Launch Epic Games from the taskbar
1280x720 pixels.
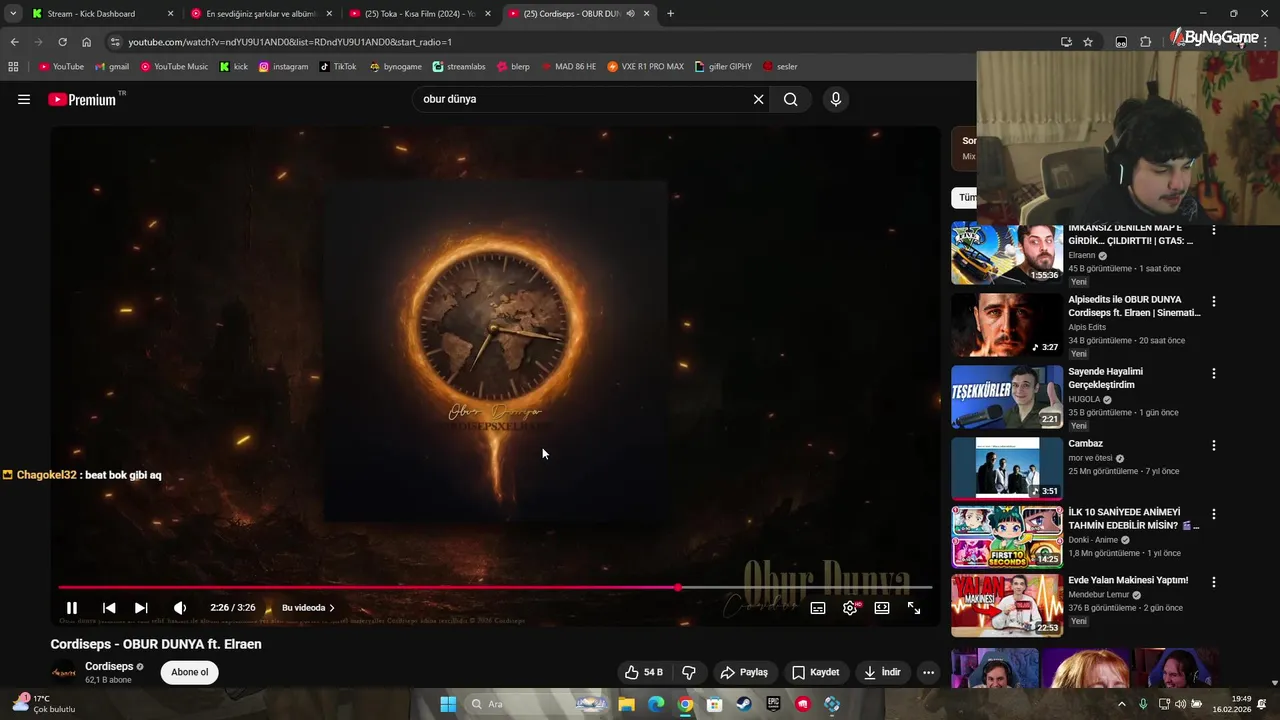pos(773,704)
